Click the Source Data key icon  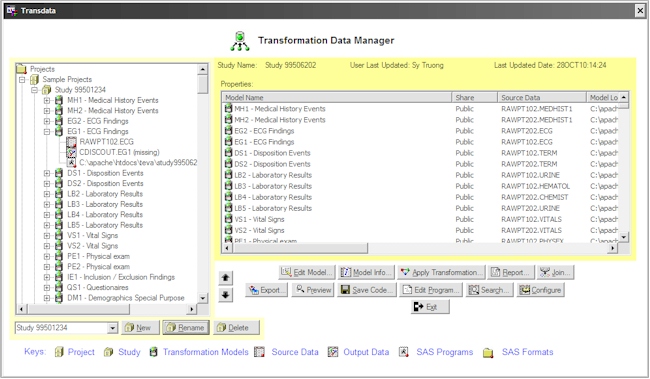260,352
